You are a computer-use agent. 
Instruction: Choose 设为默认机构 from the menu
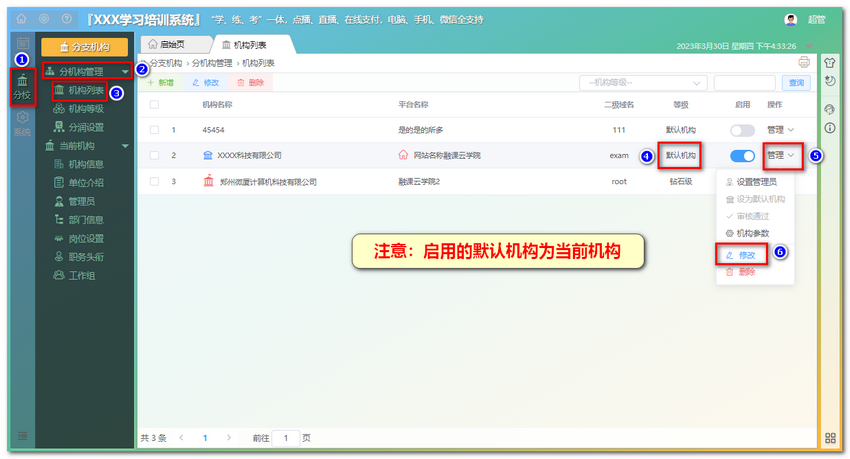(x=755, y=199)
